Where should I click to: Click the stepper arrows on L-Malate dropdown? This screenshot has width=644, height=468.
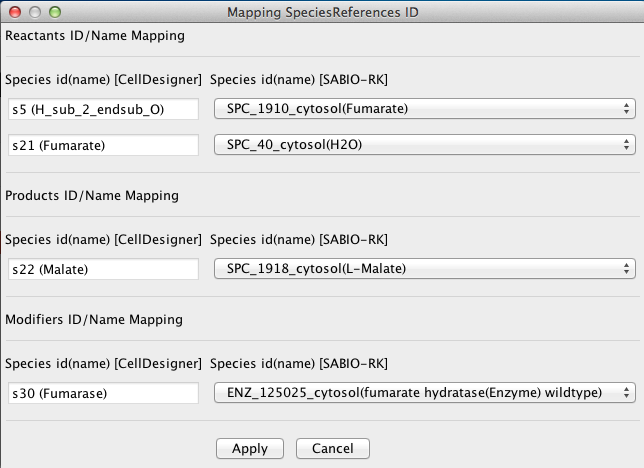coord(626,269)
